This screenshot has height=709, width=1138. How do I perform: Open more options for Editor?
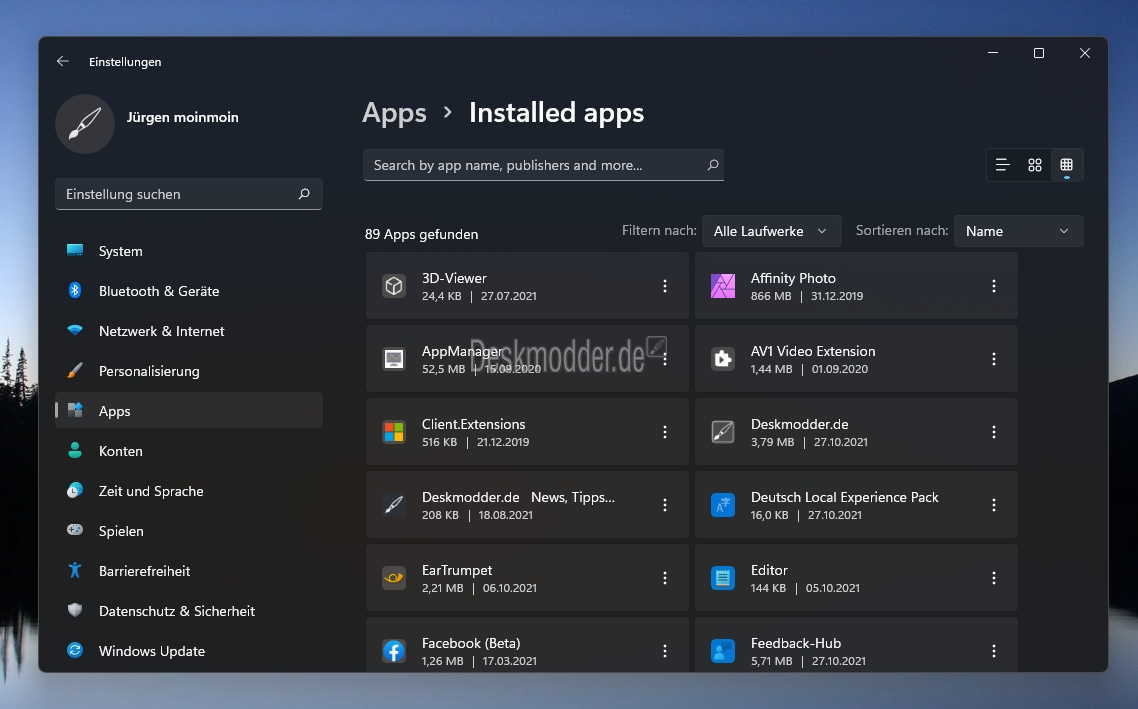pos(994,578)
